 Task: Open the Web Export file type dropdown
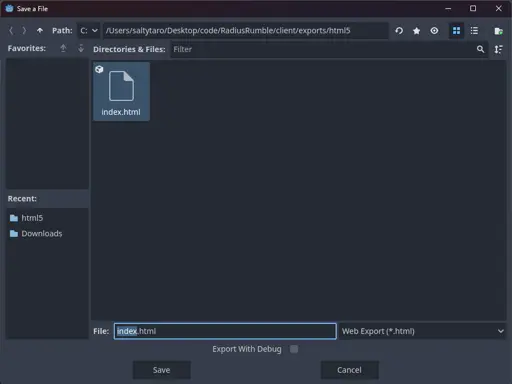(x=422, y=331)
